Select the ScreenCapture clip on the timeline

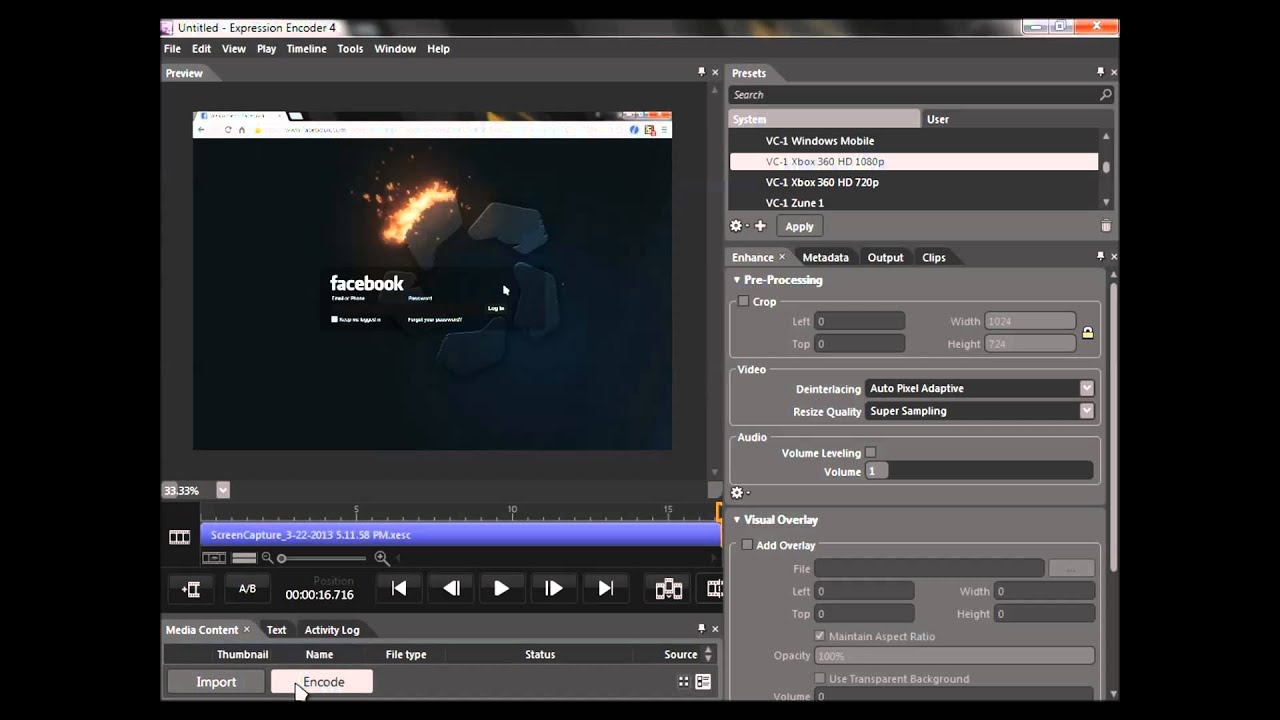click(x=460, y=535)
